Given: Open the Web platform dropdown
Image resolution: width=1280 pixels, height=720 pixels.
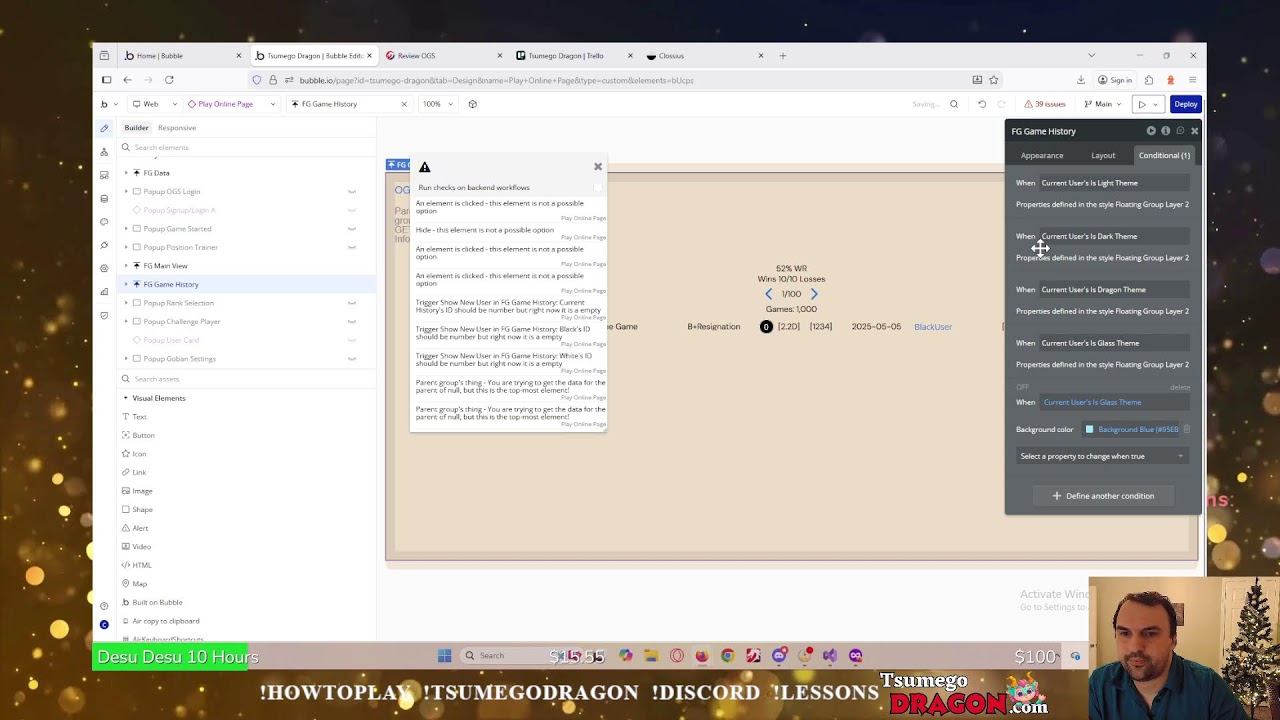Looking at the screenshot, I should pos(155,104).
